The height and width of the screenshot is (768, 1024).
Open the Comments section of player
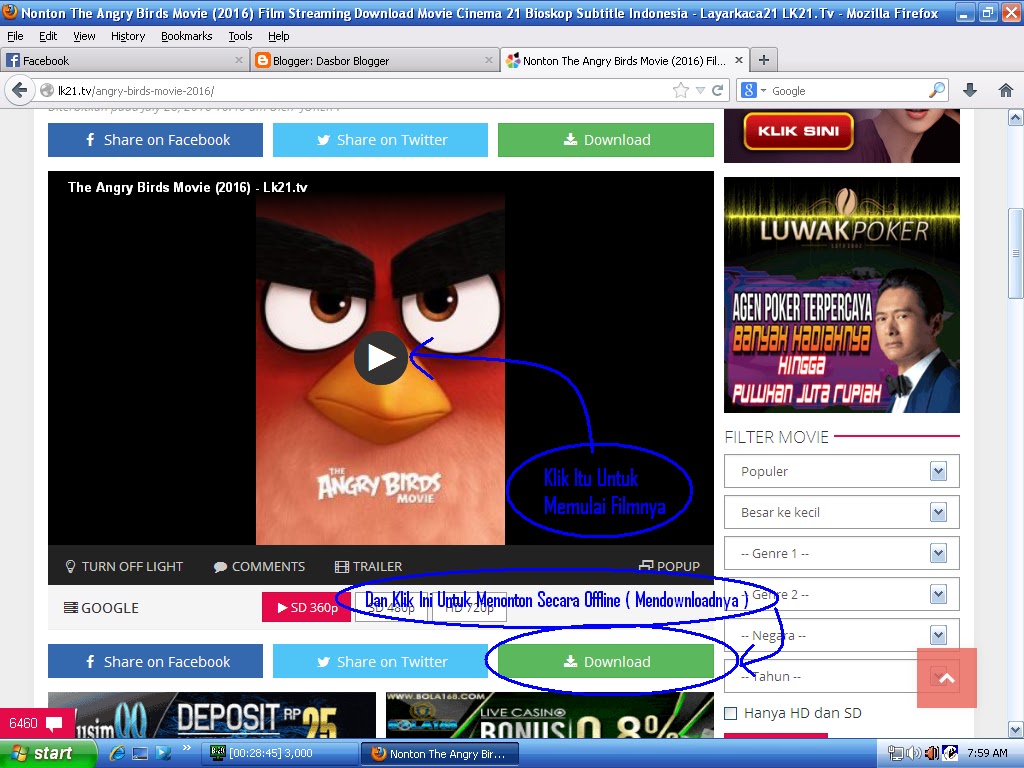point(259,566)
